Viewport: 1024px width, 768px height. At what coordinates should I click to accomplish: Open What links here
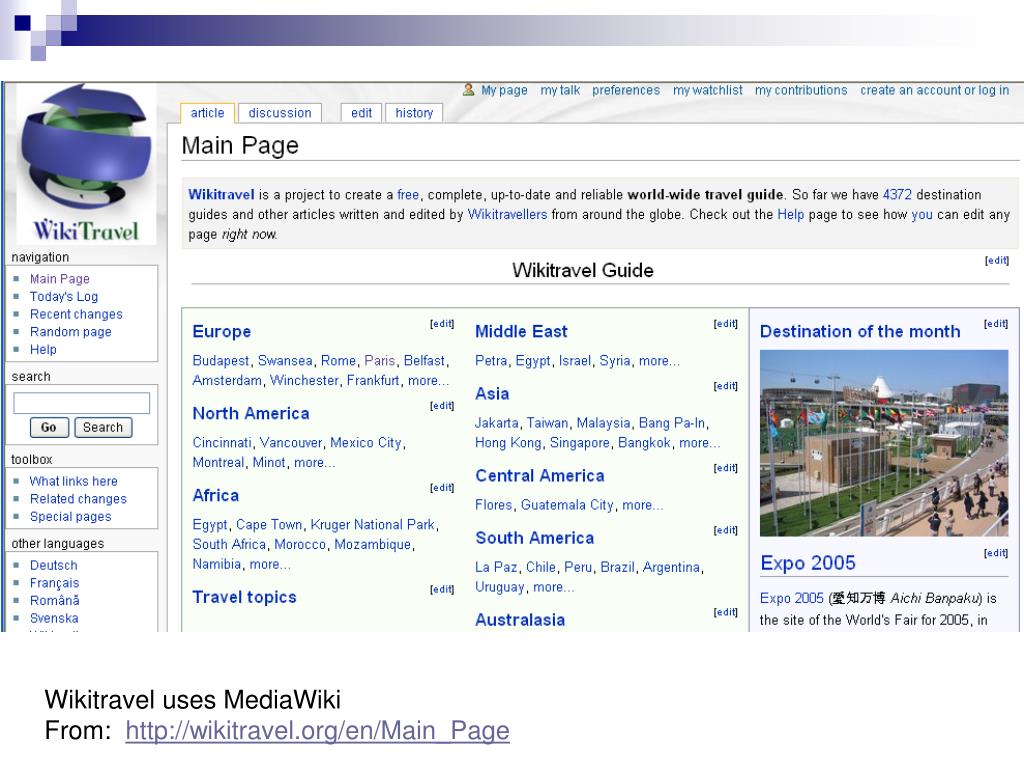tap(73, 481)
